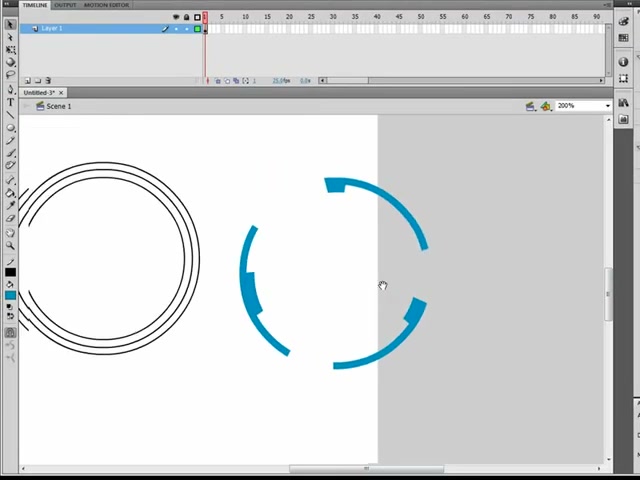Image resolution: width=640 pixels, height=480 pixels.
Task: Select the Text tool
Action: click(x=10, y=102)
